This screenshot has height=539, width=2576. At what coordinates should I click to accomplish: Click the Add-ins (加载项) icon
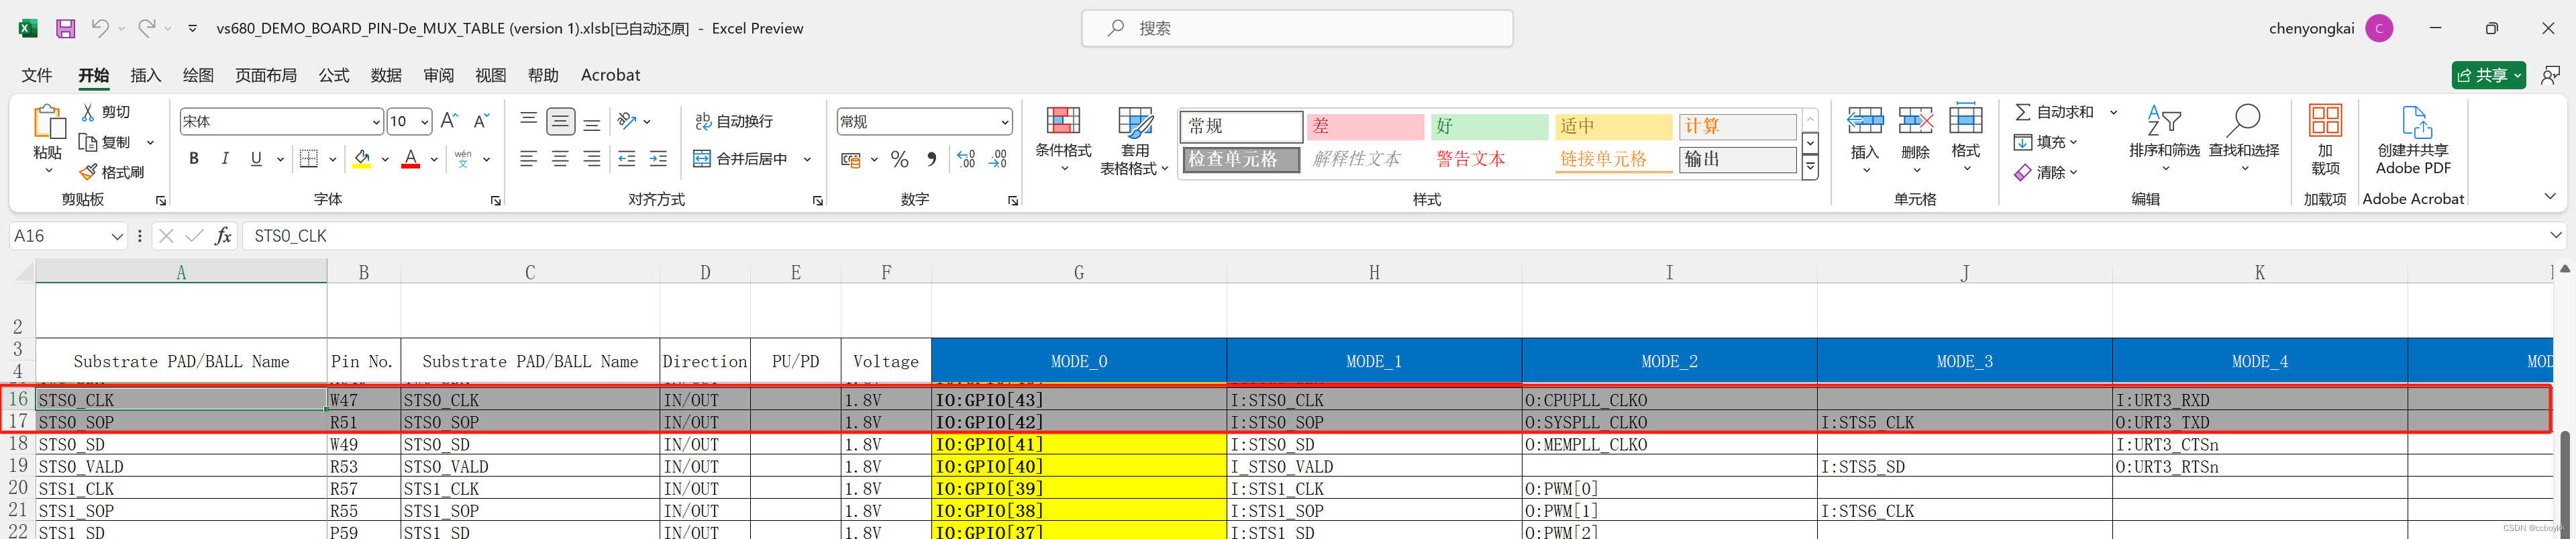[2325, 121]
